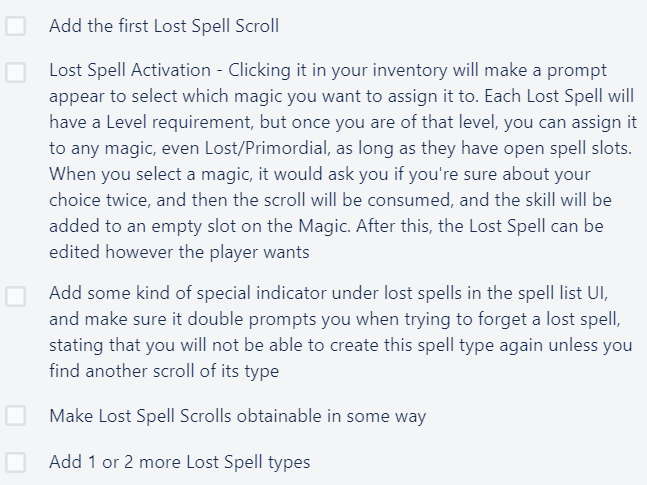
Task: Edit the 'Lost Spell Activation' item heading text
Action: pyautogui.click(x=130, y=70)
